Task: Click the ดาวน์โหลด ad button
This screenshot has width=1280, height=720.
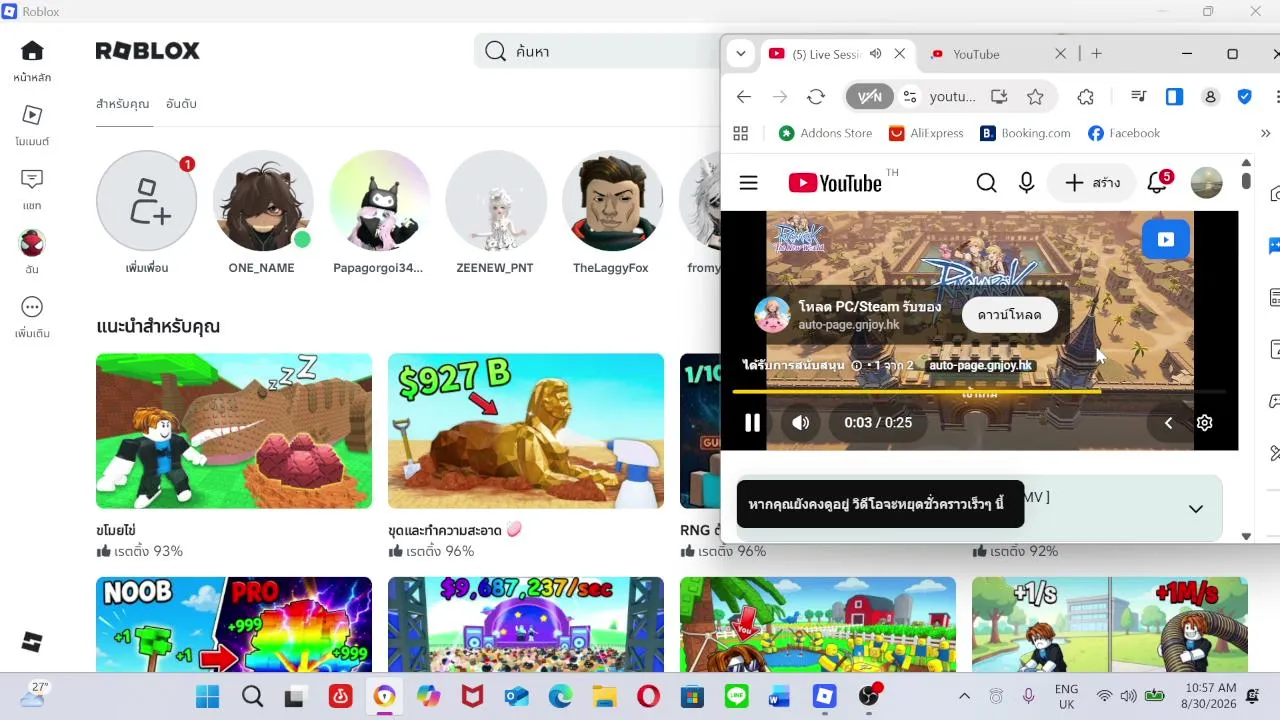Action: (x=1010, y=315)
